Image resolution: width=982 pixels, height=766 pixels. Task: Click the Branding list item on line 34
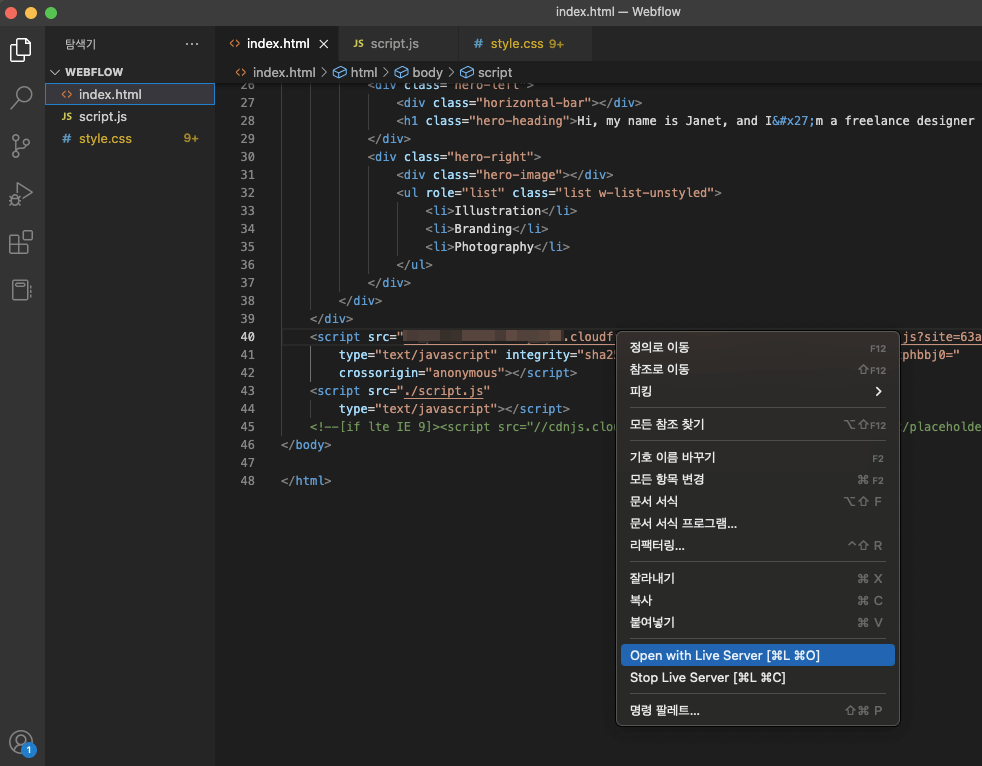[483, 229]
